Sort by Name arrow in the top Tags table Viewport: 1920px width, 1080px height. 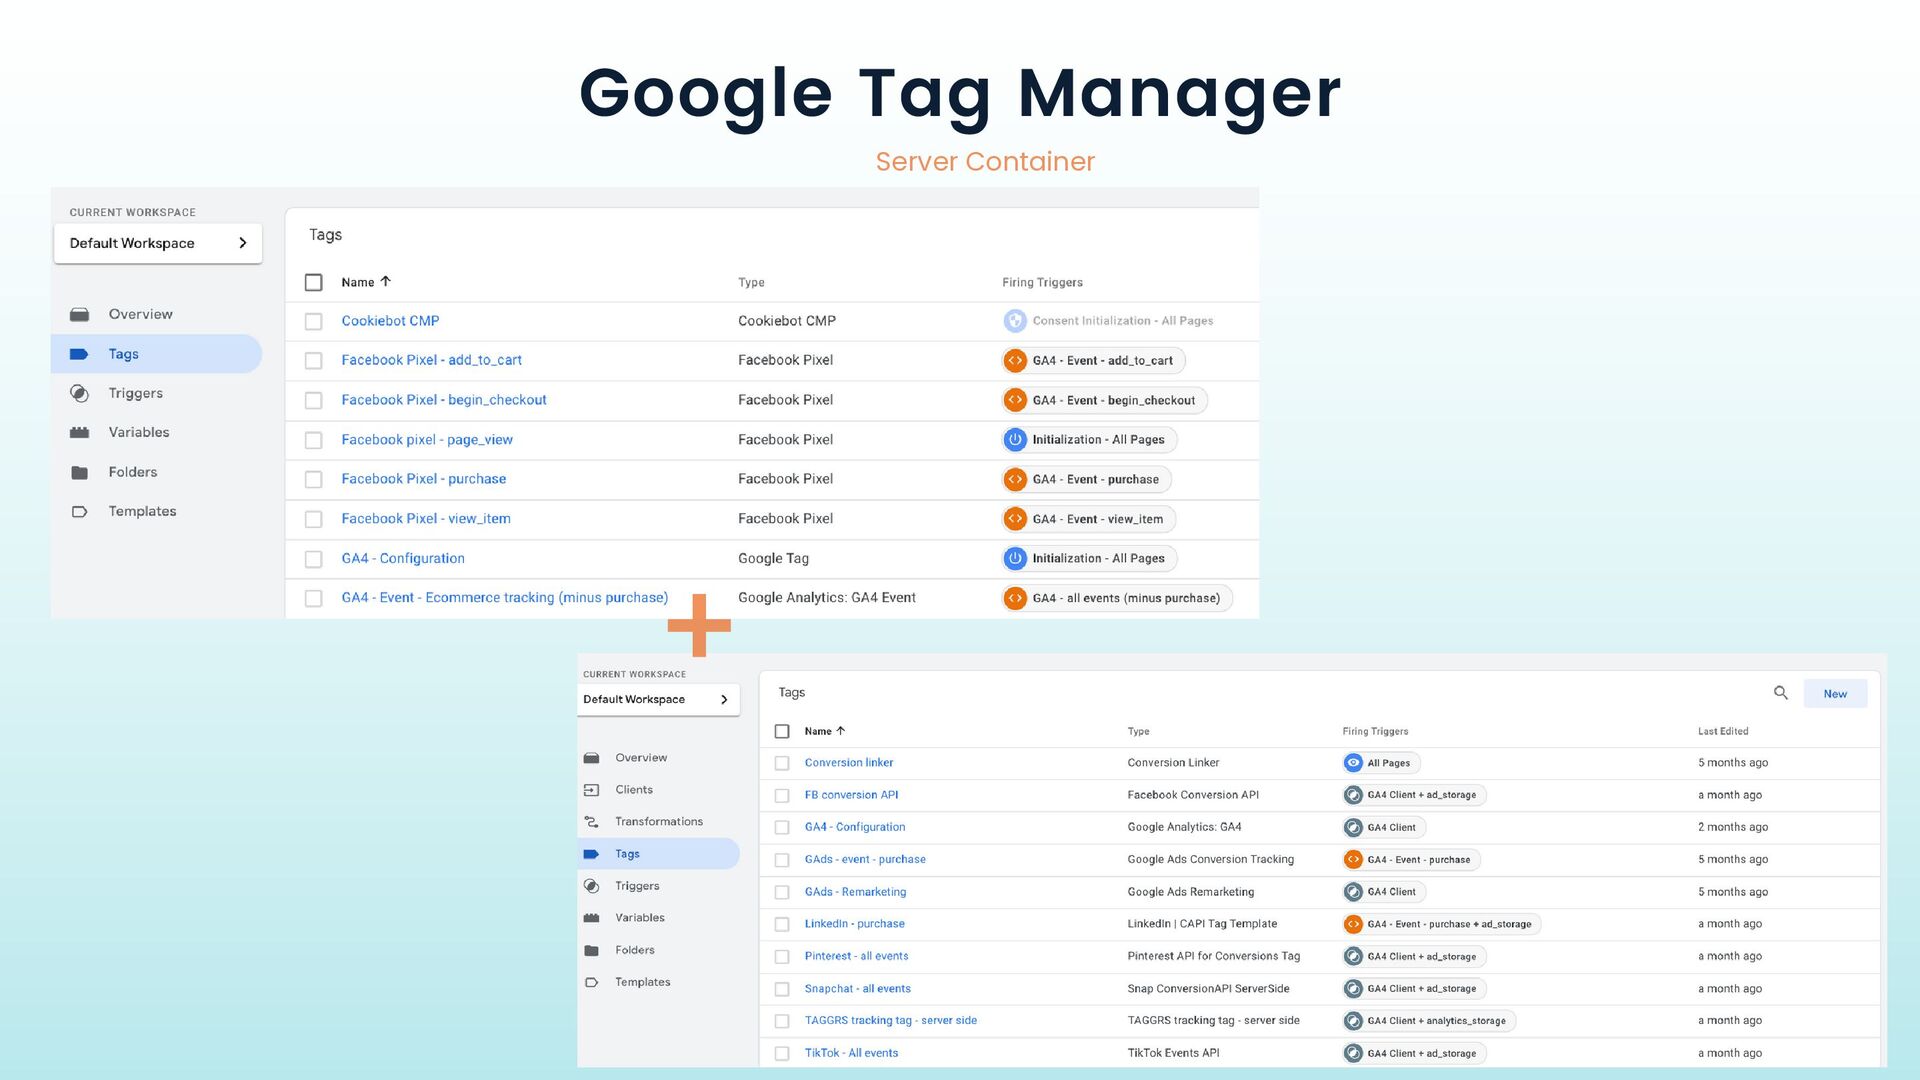[386, 282]
